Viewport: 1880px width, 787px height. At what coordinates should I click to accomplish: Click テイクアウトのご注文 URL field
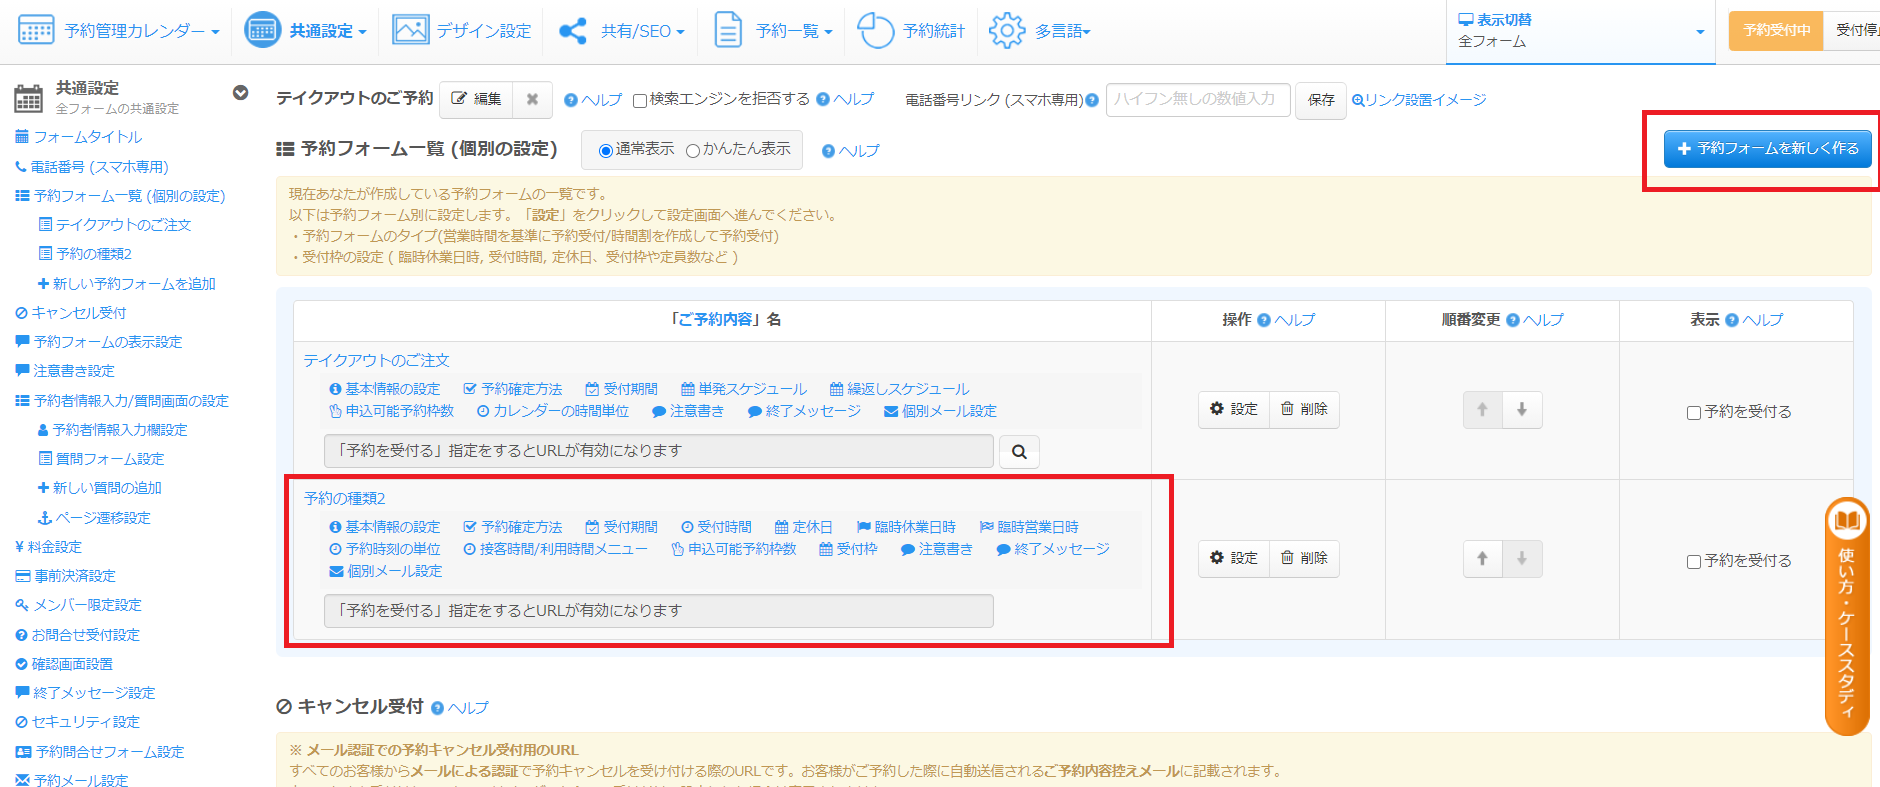coord(658,451)
